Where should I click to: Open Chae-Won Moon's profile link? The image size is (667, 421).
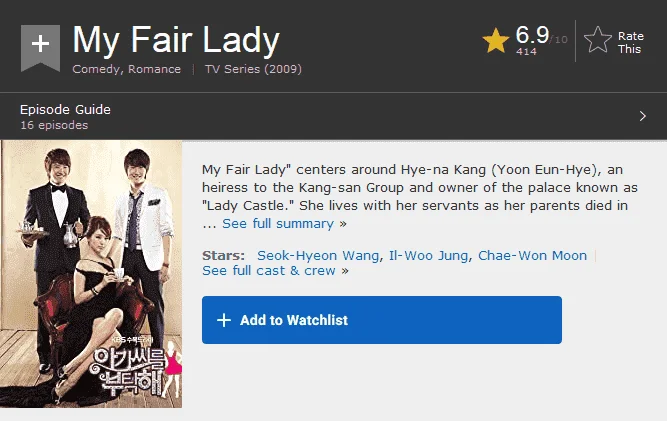[x=532, y=255]
